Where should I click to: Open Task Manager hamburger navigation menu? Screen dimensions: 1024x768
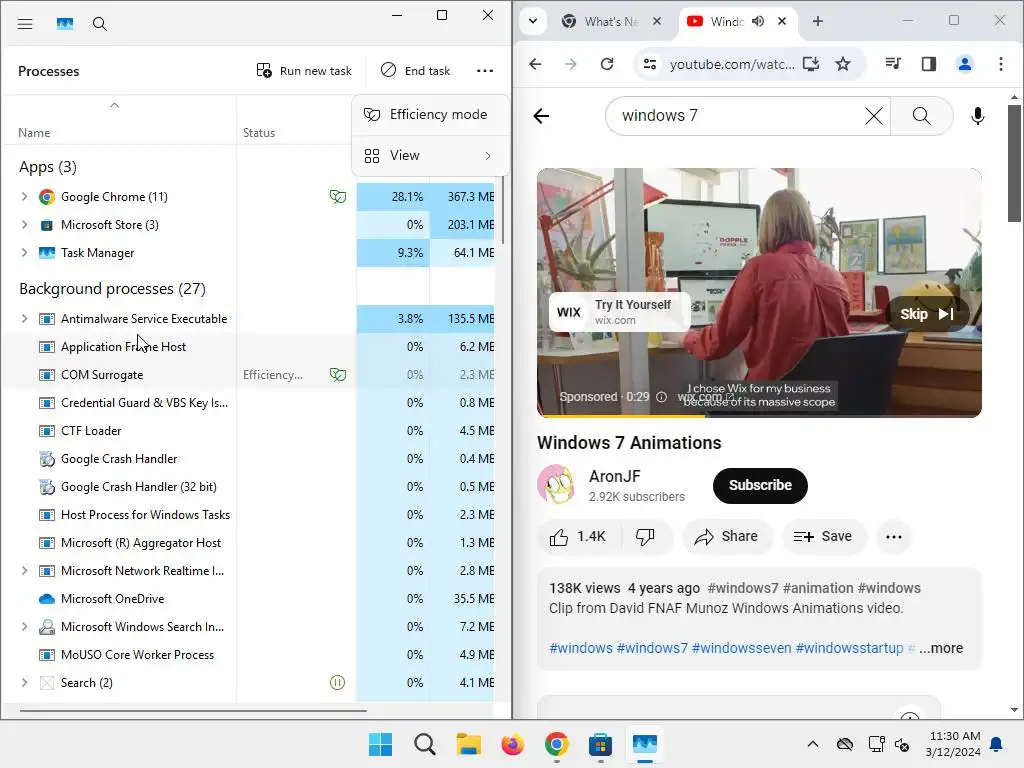[25, 24]
